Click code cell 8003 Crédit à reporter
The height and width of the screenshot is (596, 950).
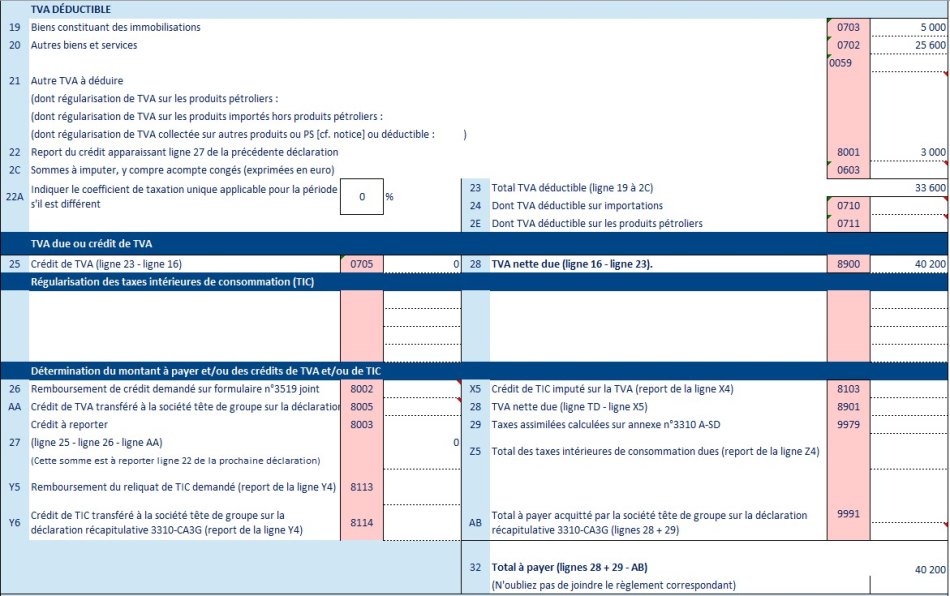point(361,424)
